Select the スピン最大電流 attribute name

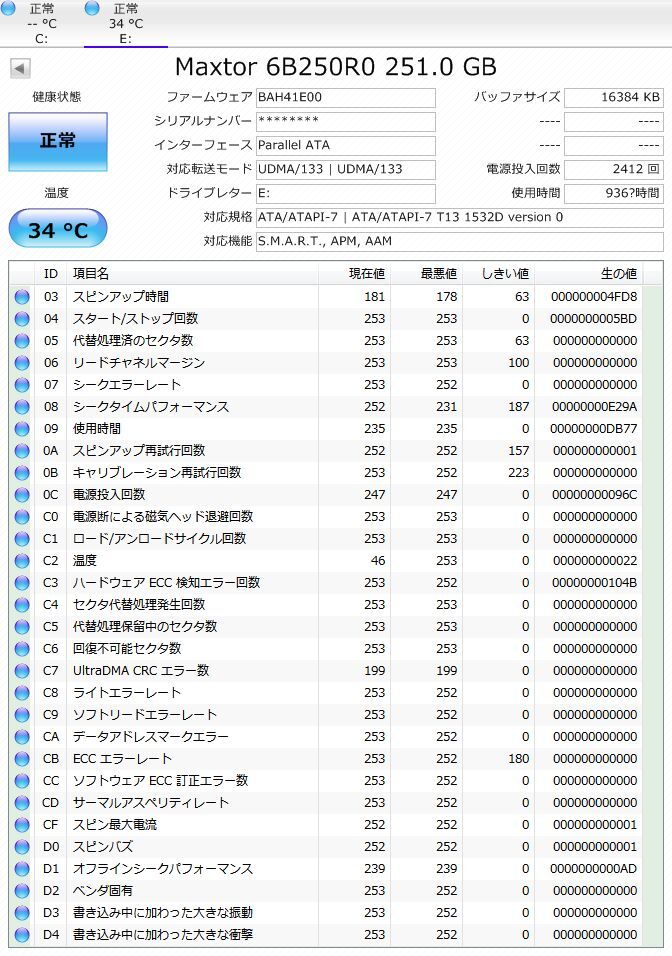(115, 825)
